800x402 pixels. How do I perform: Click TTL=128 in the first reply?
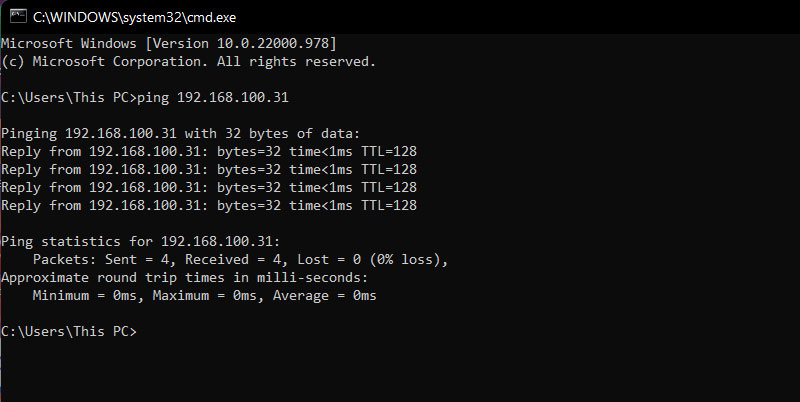pos(389,152)
